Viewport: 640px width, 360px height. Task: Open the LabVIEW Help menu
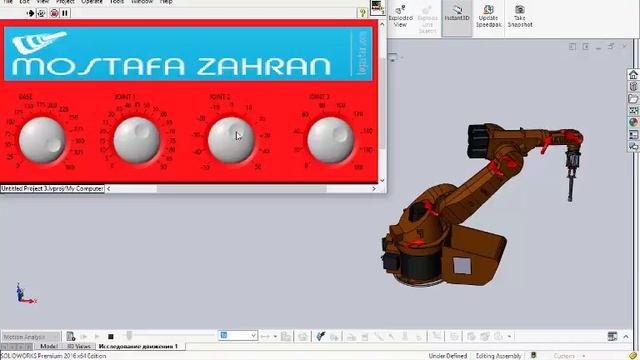click(x=166, y=2)
